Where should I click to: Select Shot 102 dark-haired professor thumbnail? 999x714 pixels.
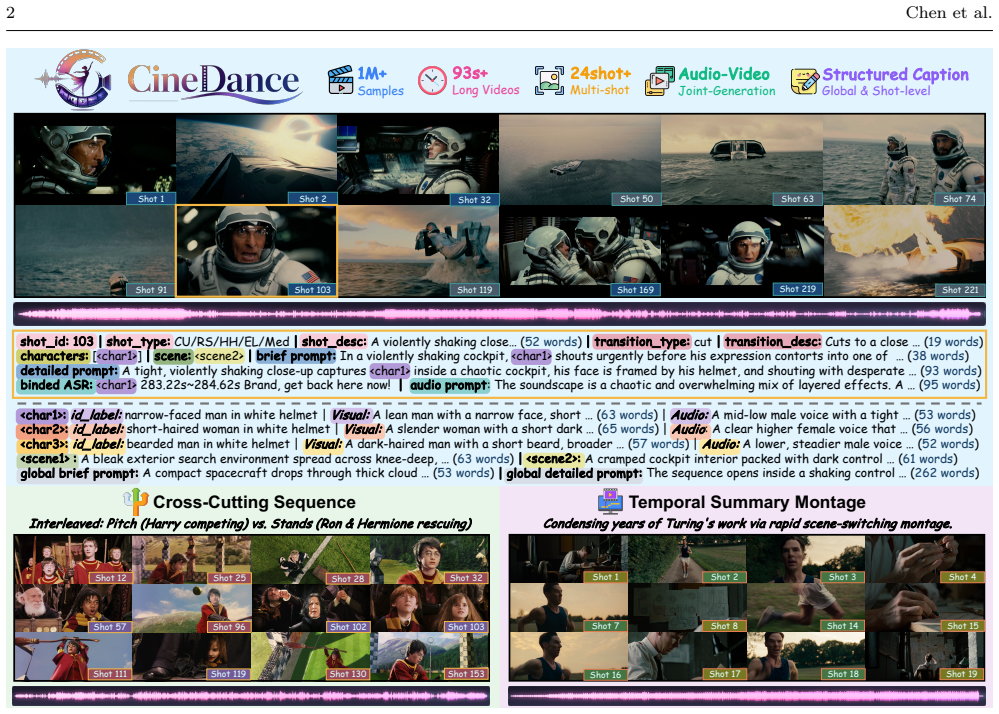click(310, 608)
